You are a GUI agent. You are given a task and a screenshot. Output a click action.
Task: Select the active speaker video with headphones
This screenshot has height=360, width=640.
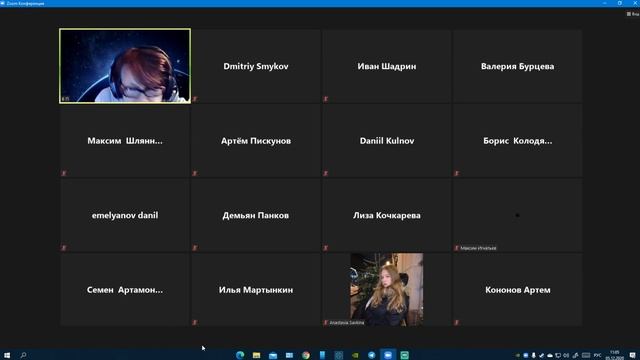[125, 66]
